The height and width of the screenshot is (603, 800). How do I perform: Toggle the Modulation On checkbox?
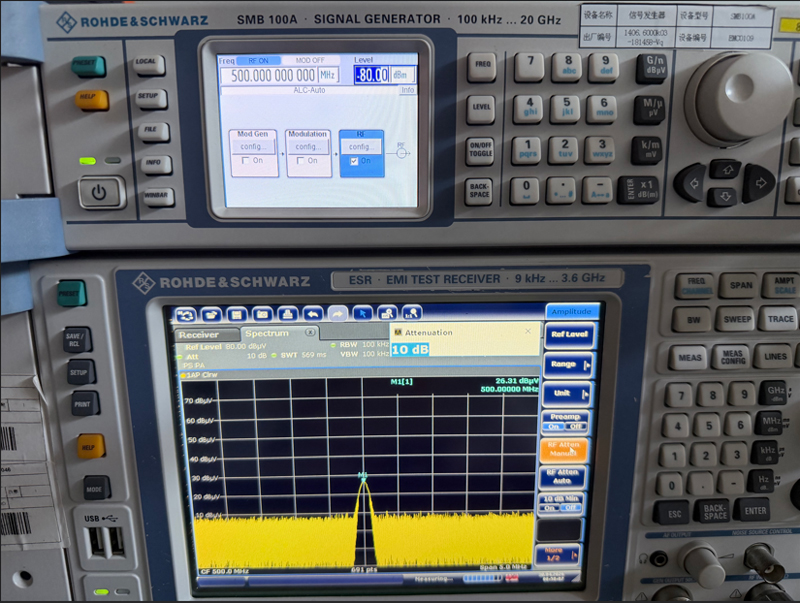tap(301, 160)
